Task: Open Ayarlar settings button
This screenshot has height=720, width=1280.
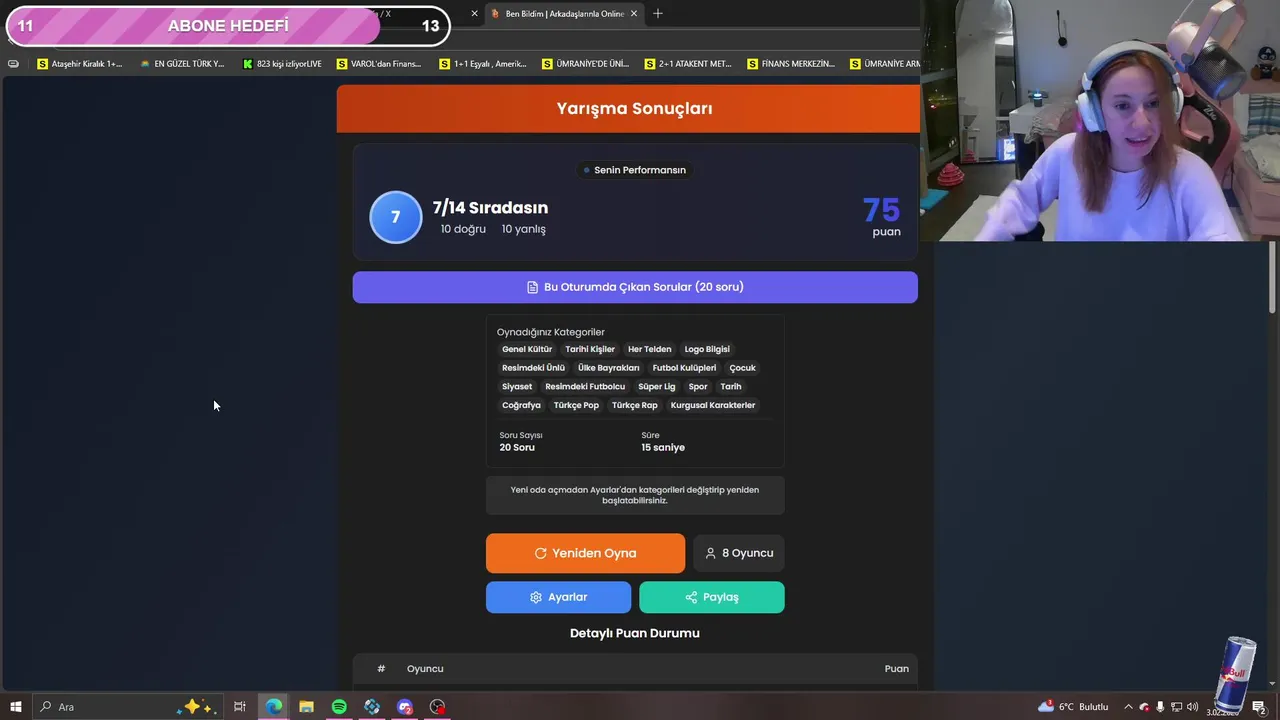Action: [558, 597]
